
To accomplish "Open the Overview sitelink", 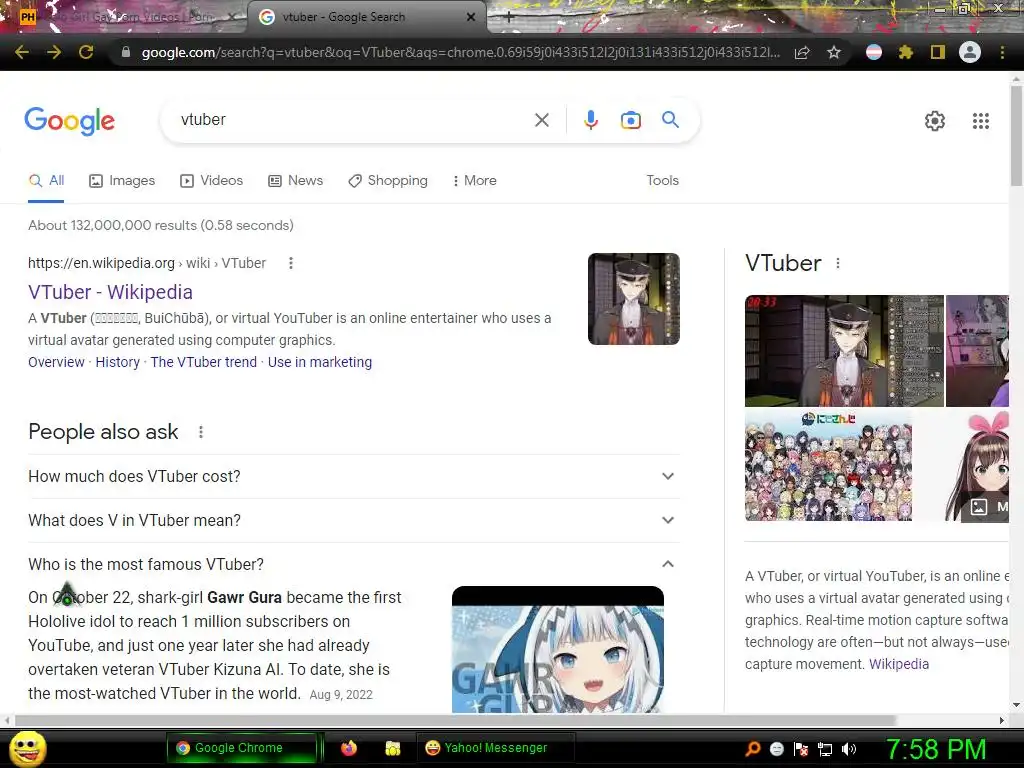I will click(x=56, y=362).
